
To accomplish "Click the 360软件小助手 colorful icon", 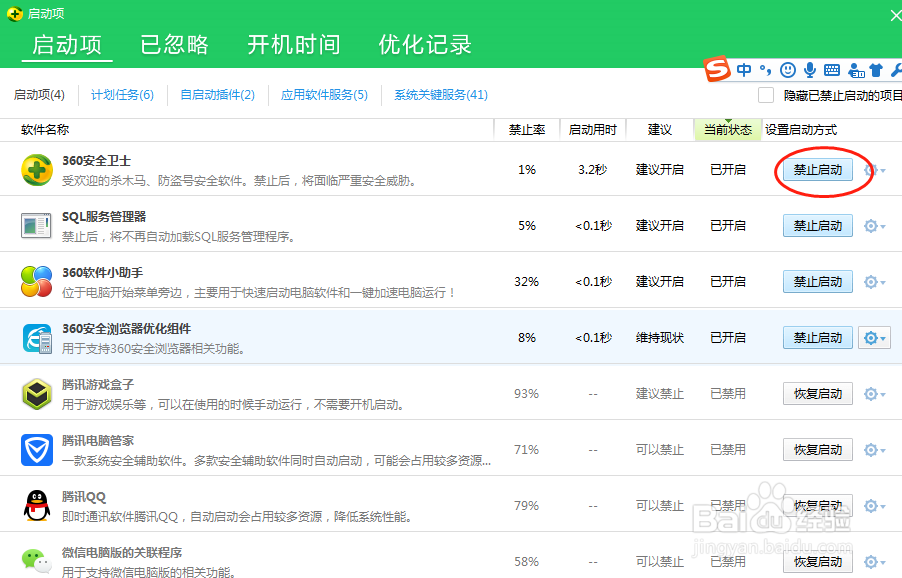I will pos(36,281).
